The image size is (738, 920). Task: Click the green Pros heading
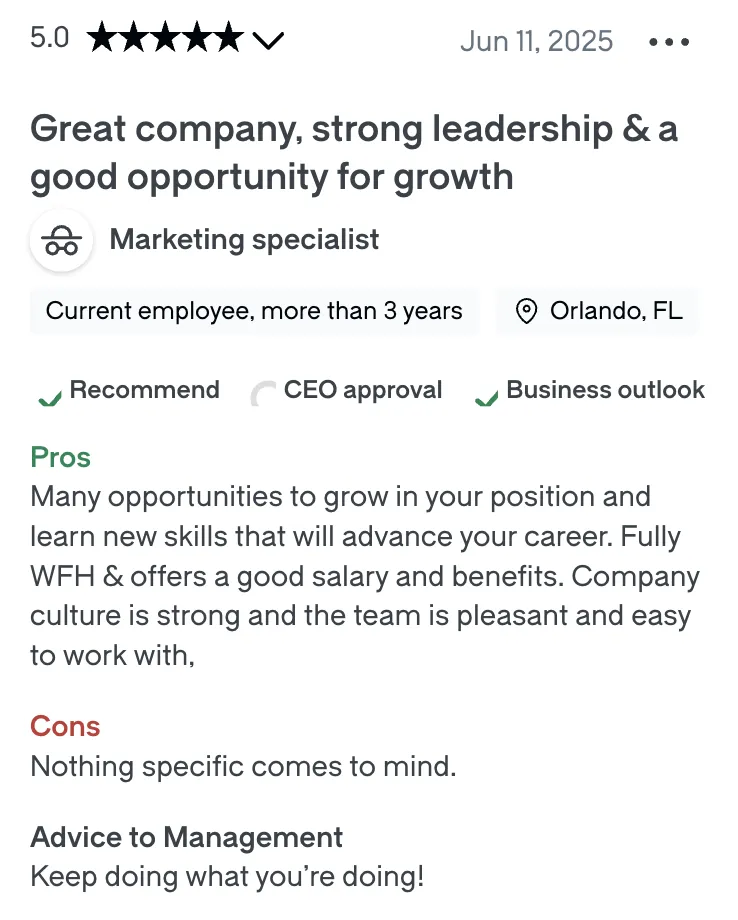tap(60, 457)
